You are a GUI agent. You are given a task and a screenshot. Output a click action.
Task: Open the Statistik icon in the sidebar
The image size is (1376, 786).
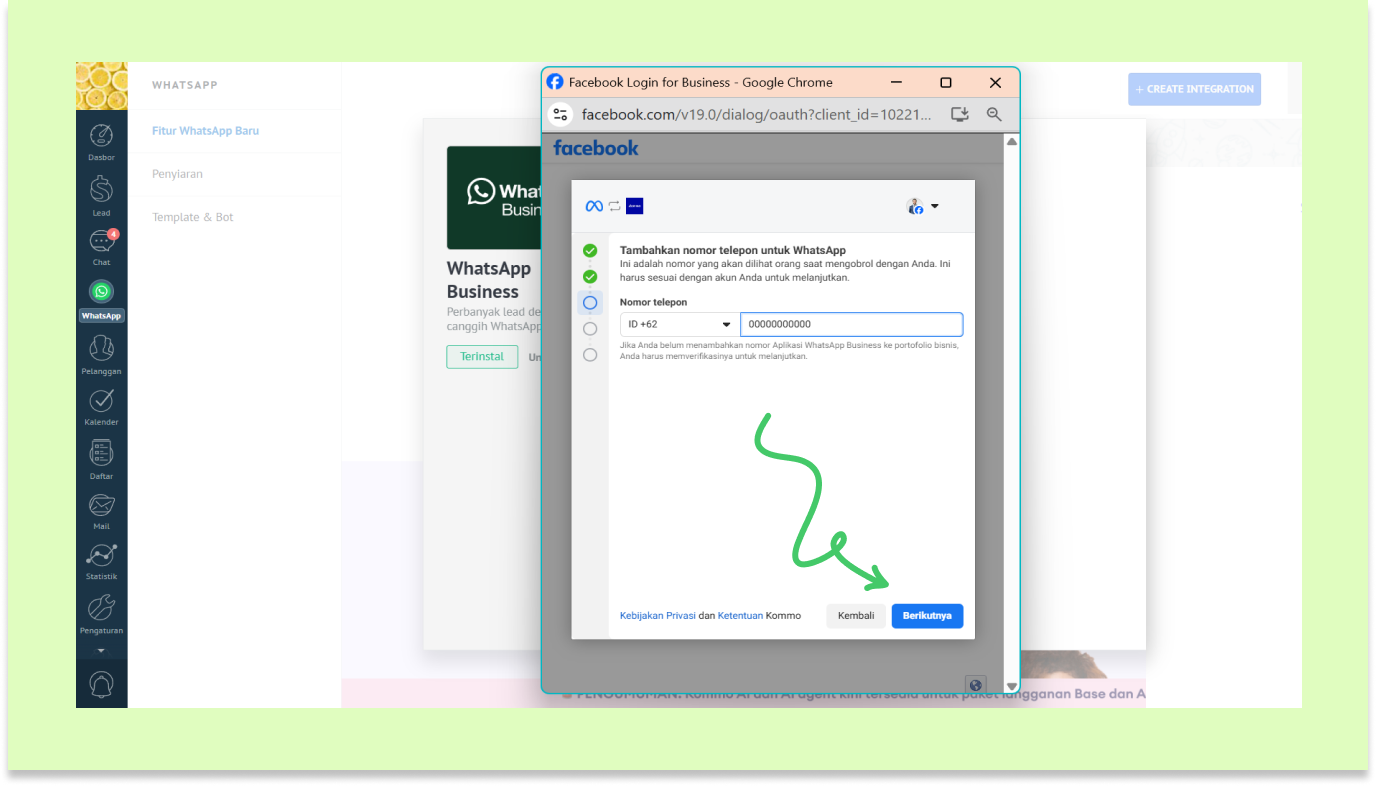click(x=101, y=555)
